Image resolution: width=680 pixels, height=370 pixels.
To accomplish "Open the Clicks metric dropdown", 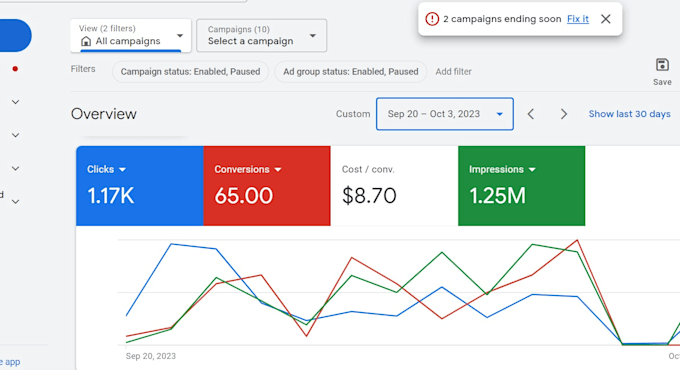I will tap(106, 169).
